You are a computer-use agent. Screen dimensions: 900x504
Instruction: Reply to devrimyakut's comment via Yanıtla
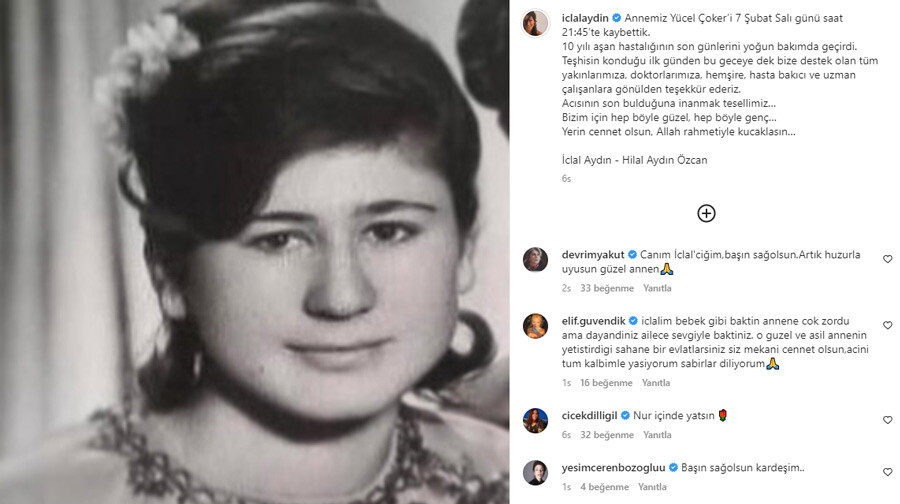657,288
